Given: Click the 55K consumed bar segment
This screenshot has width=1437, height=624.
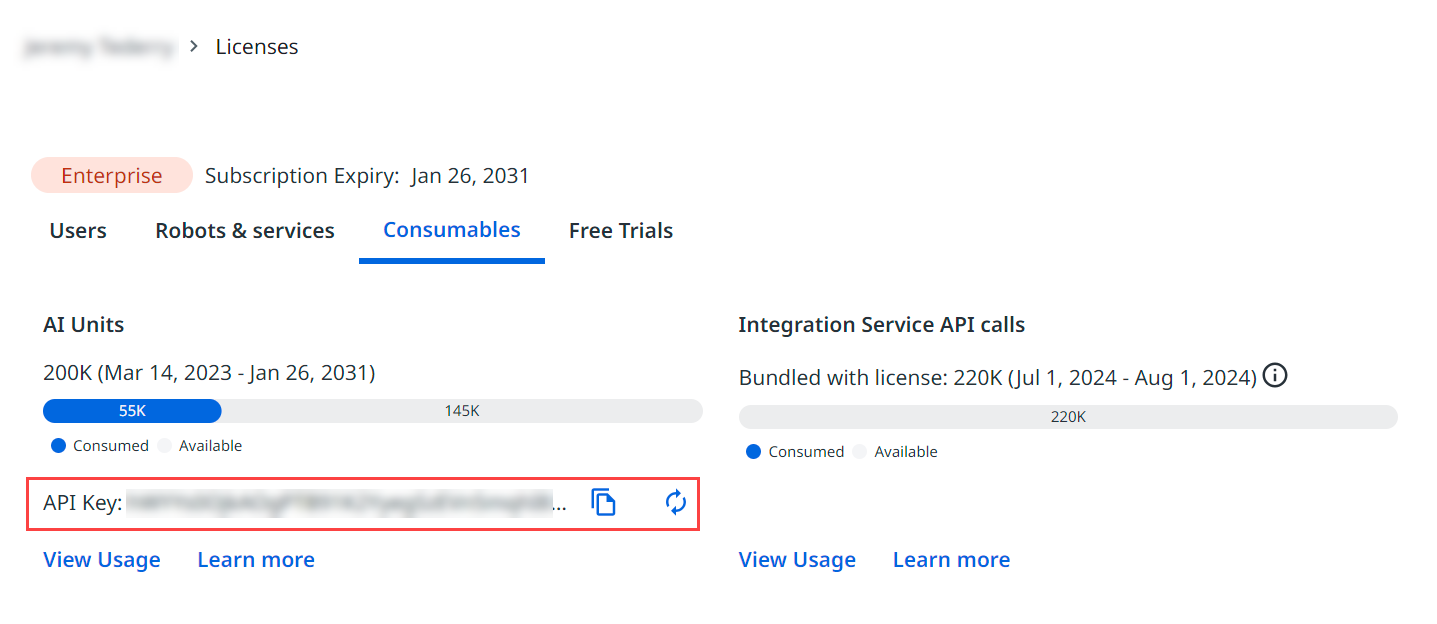Looking at the screenshot, I should pos(132,411).
